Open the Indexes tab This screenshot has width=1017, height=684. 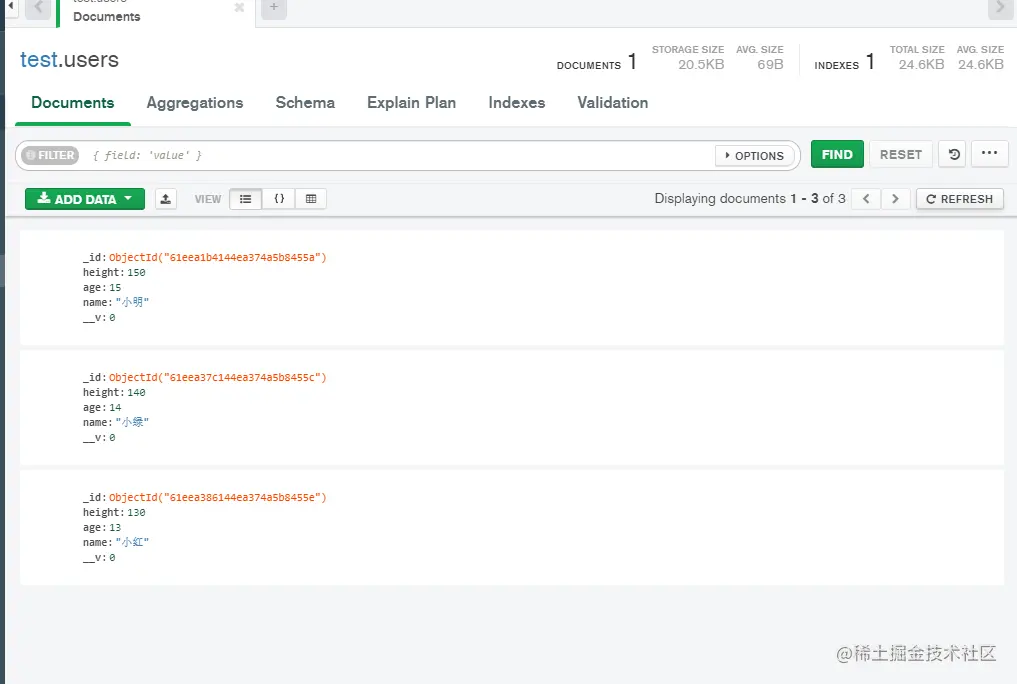click(x=517, y=102)
